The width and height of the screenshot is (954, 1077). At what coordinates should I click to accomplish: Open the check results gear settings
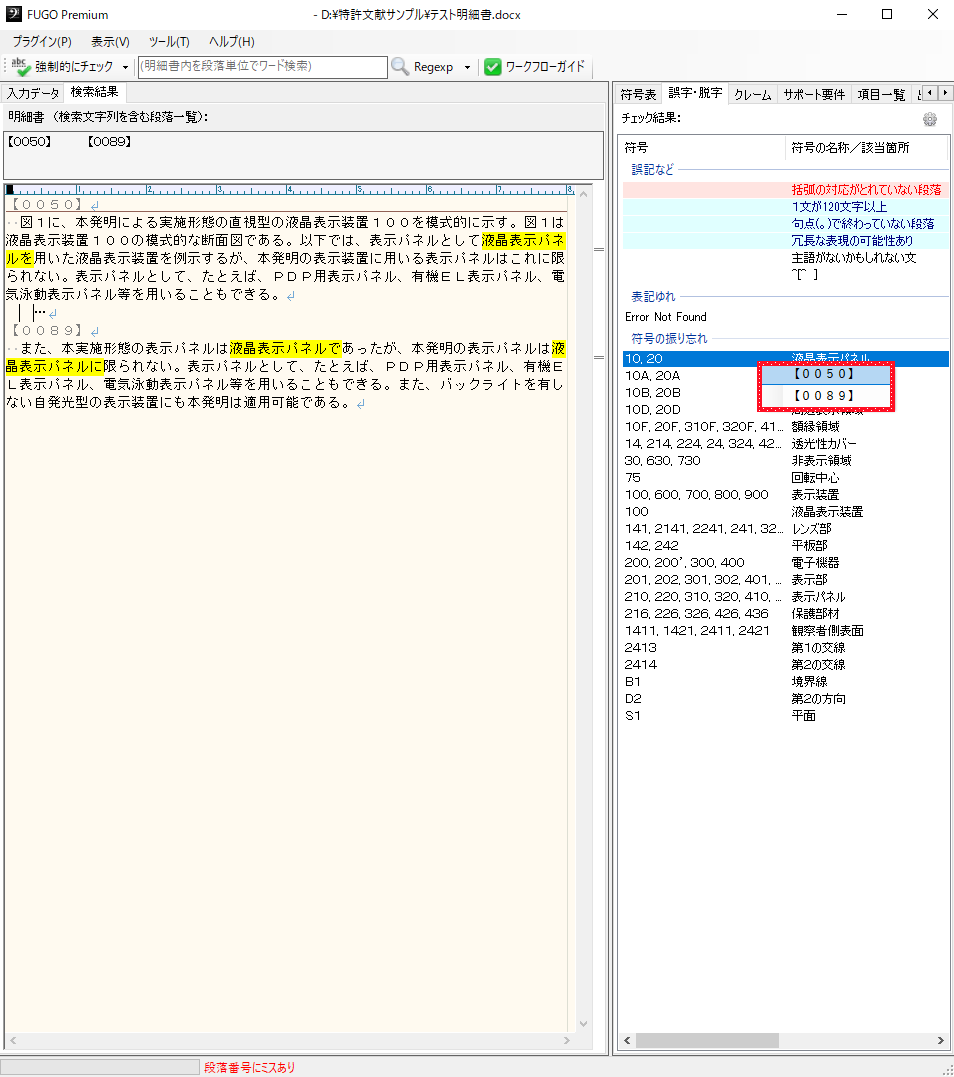930,119
